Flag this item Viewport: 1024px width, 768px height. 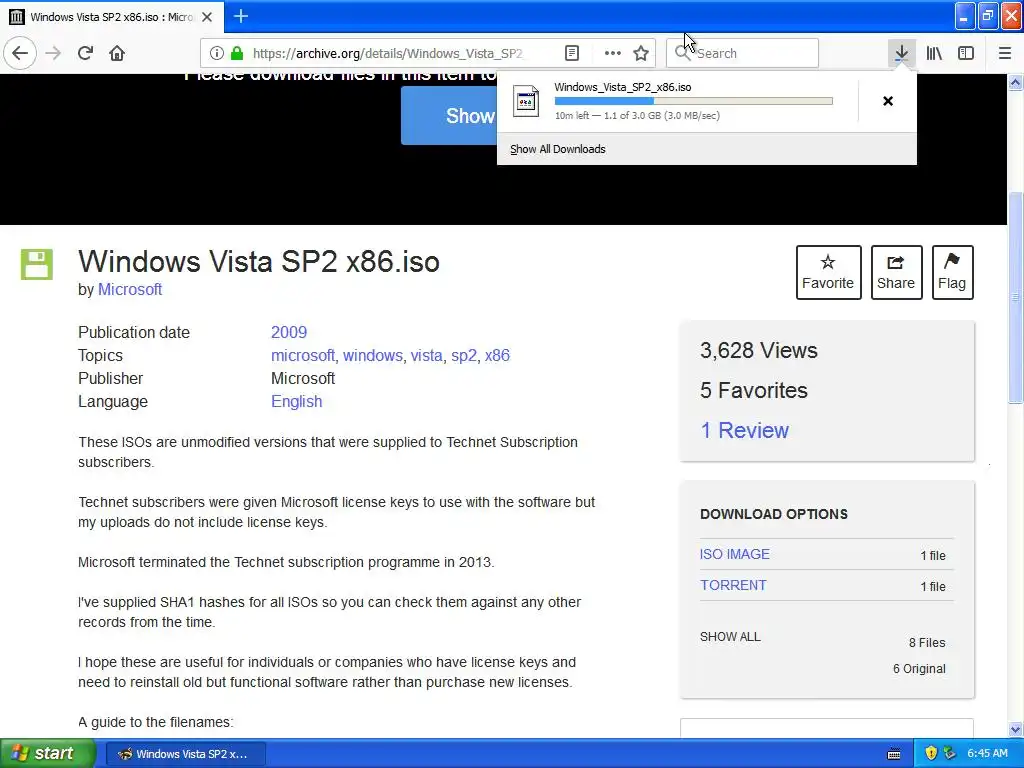[x=952, y=272]
